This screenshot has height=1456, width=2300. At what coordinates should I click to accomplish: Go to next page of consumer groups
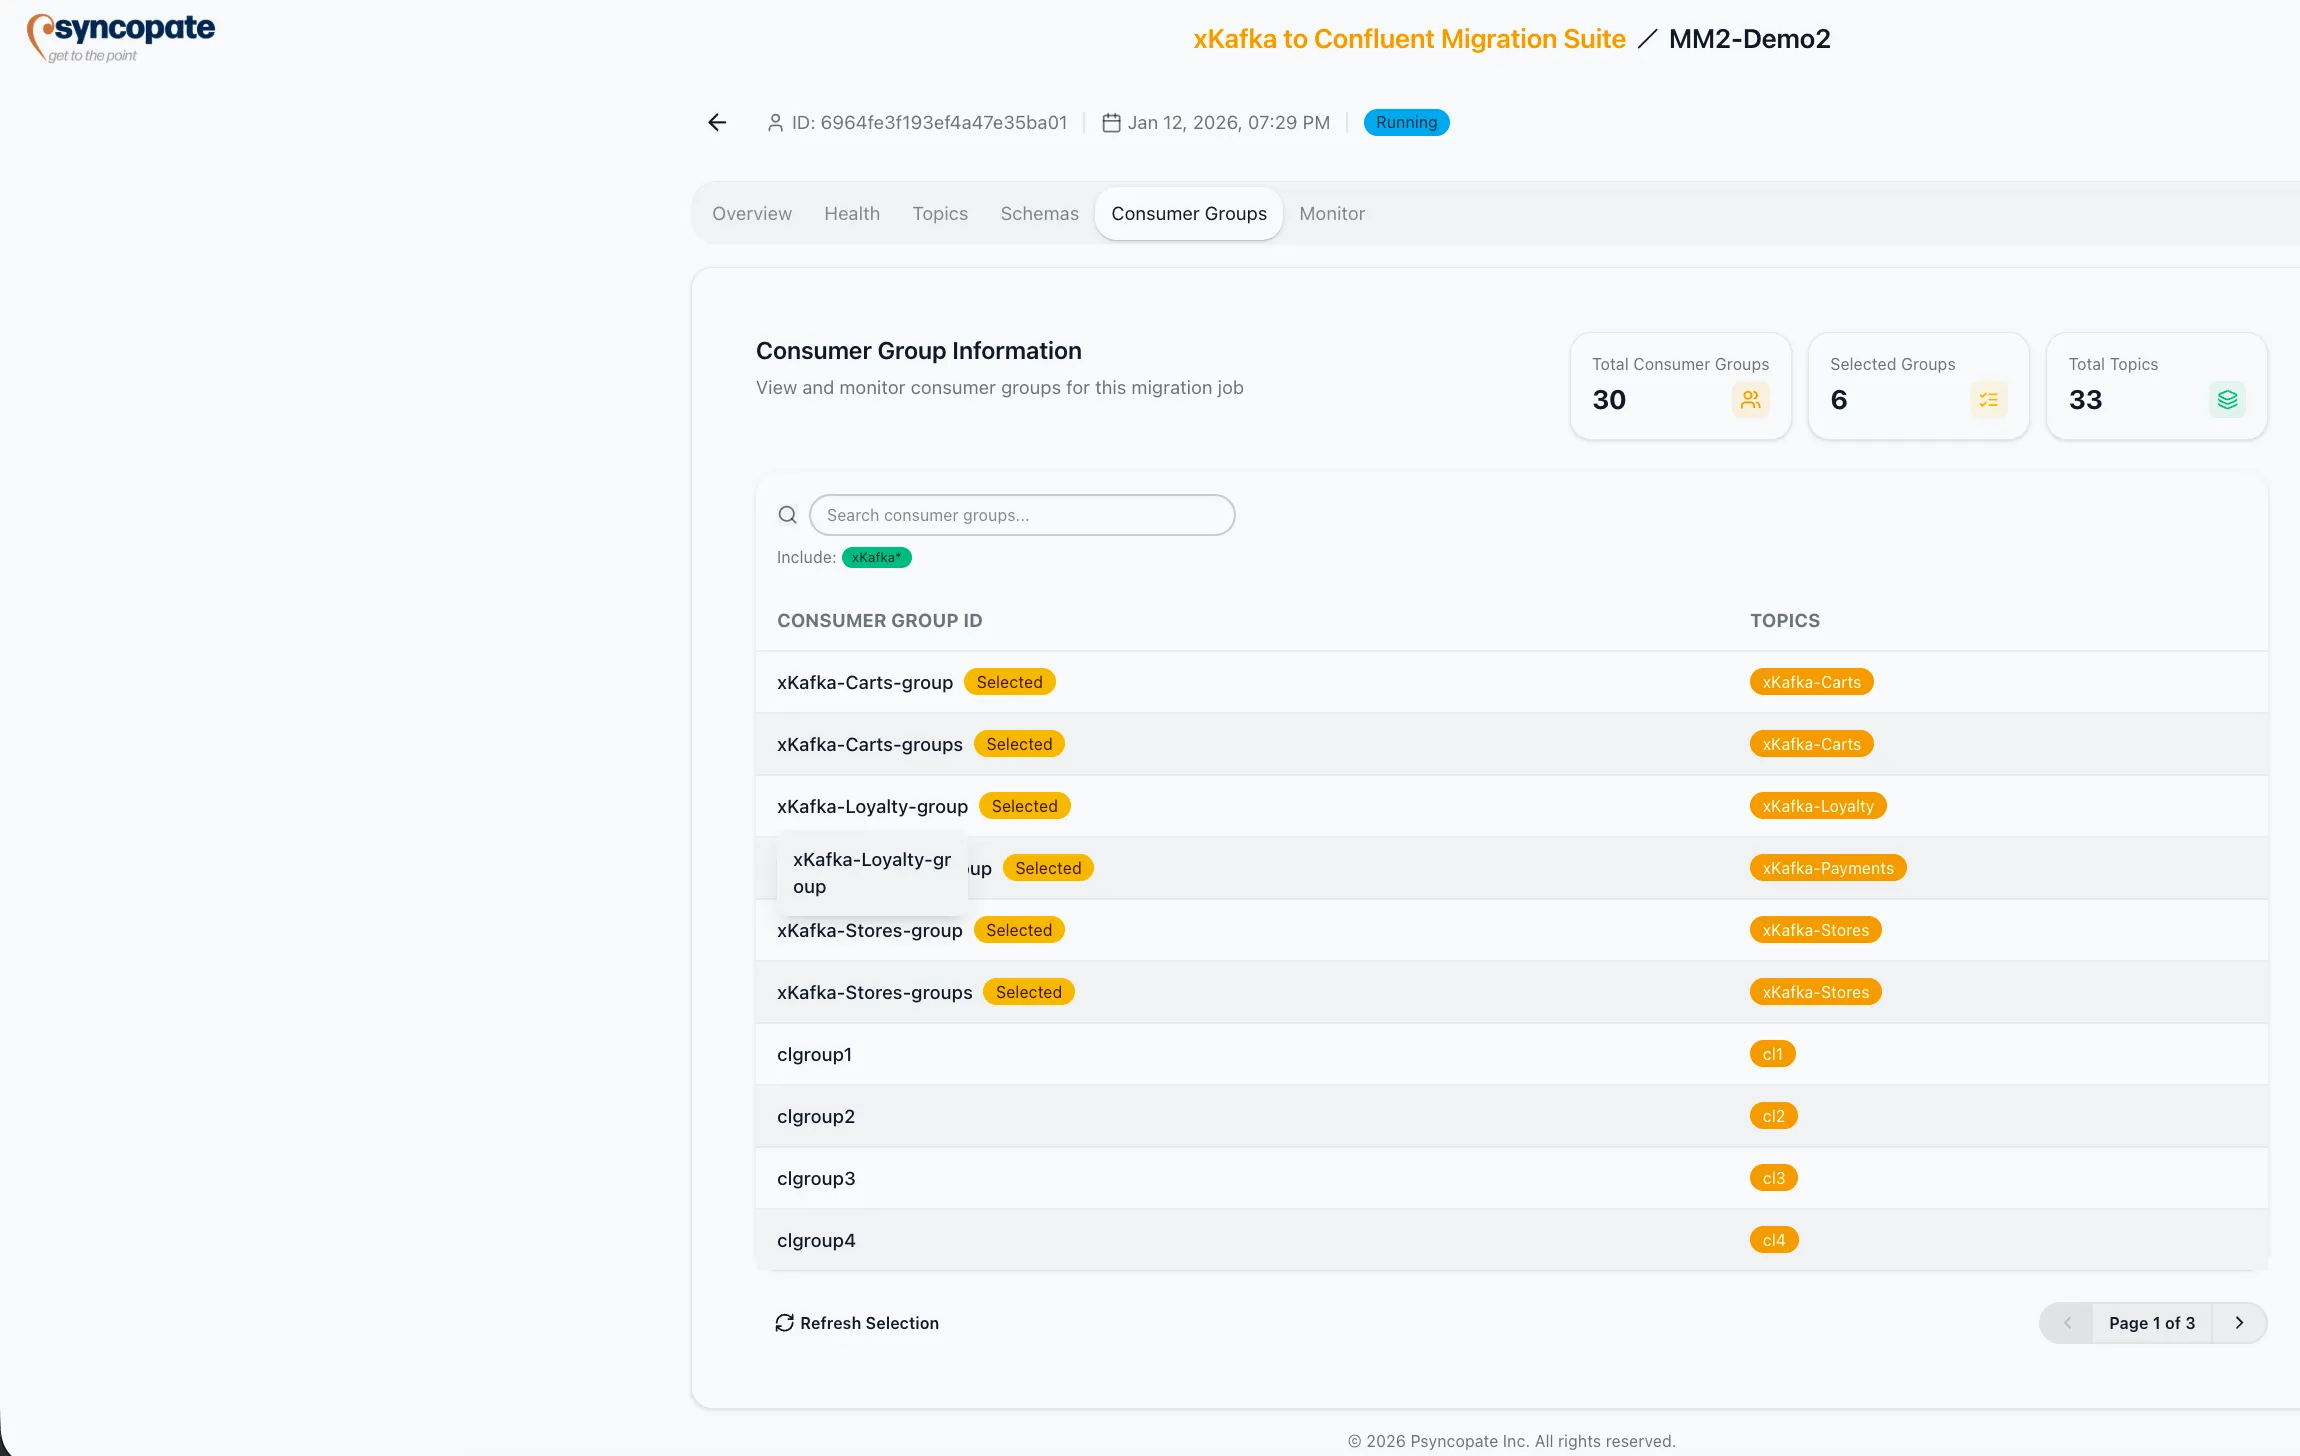[2238, 1322]
